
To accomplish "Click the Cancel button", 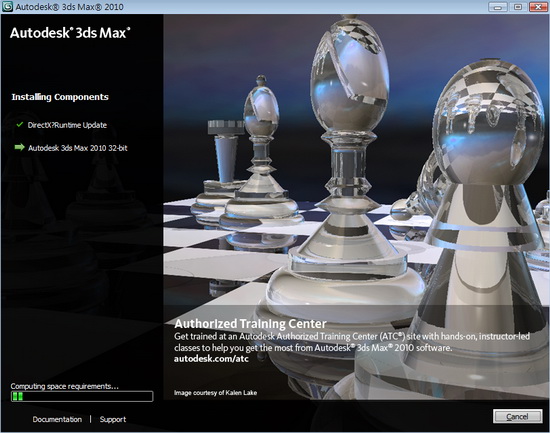I will point(517,416).
